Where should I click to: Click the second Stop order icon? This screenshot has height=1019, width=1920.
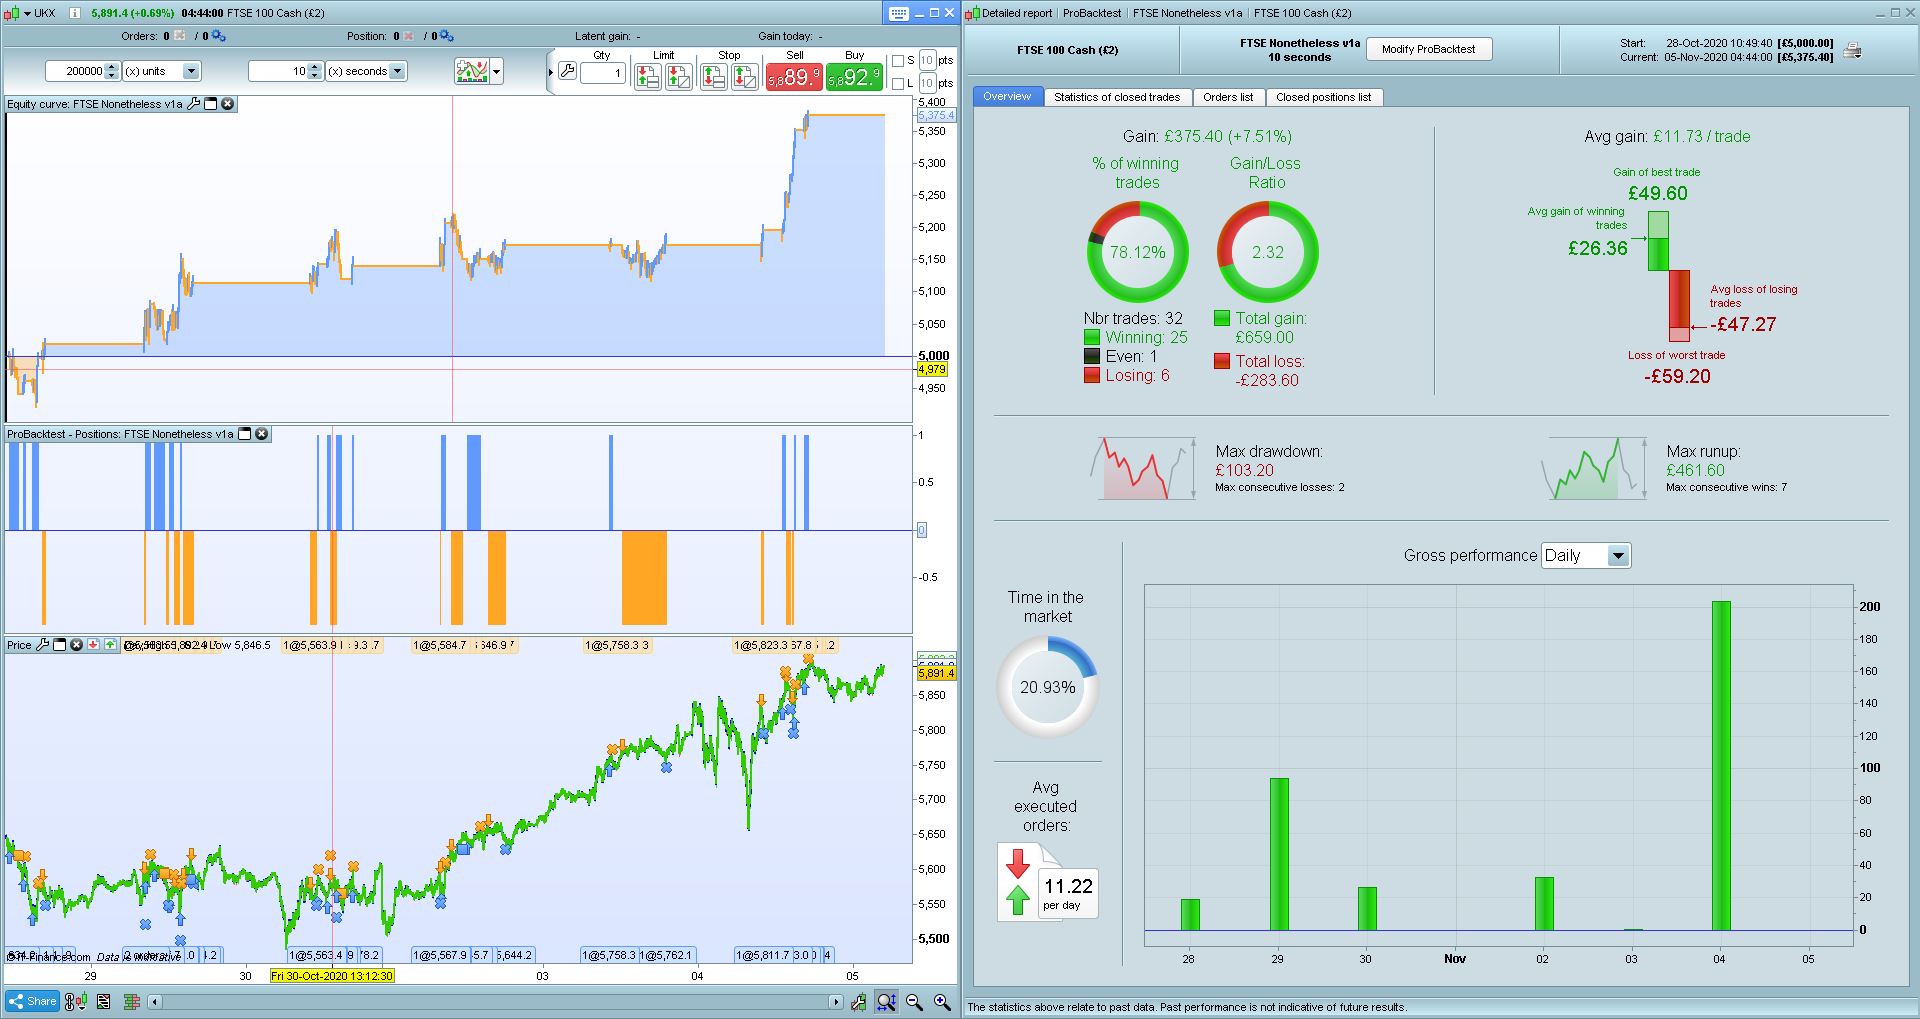coord(745,77)
